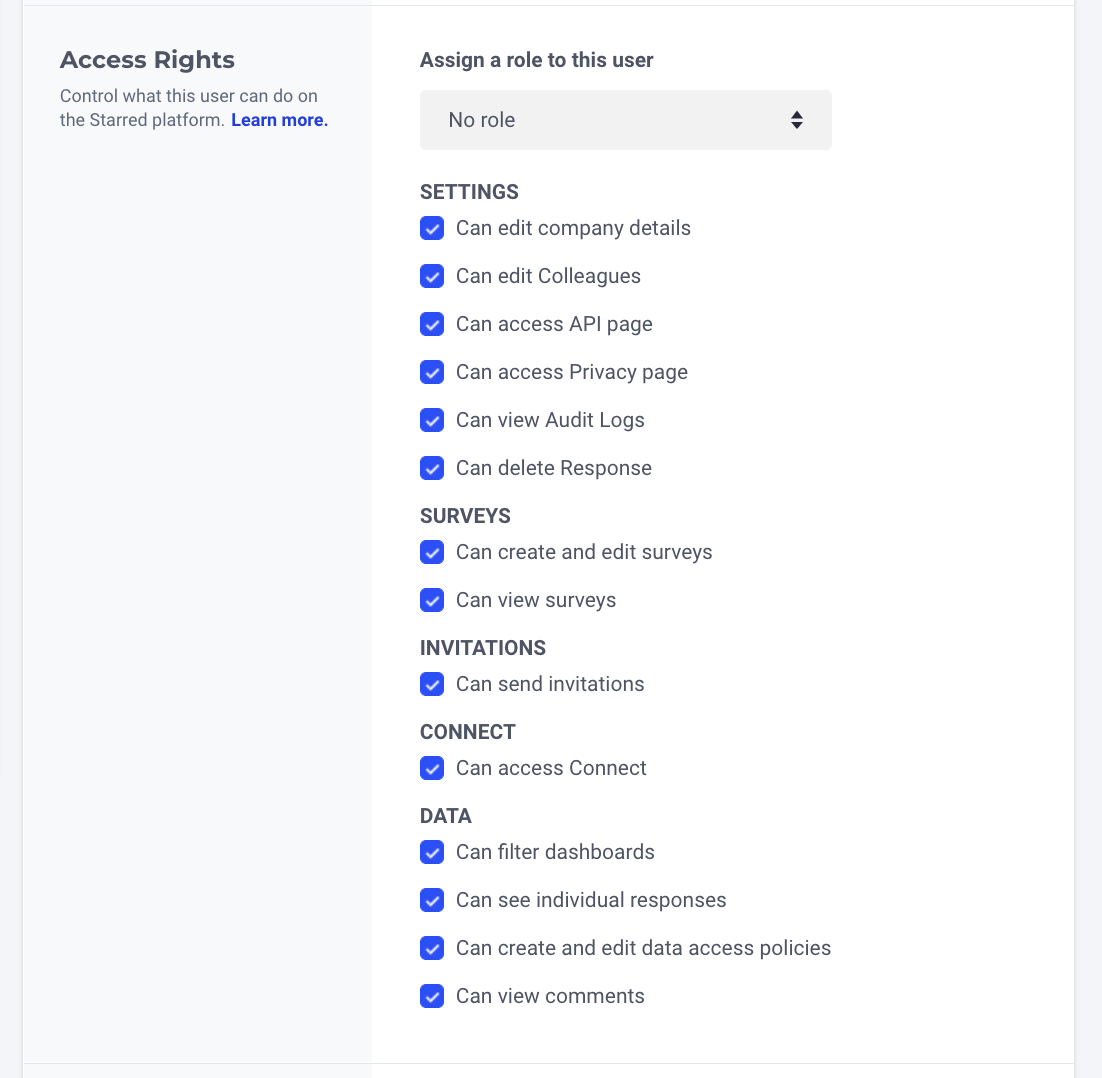Uncheck 'Can create and edit surveys'
The height and width of the screenshot is (1078, 1102).
(432, 552)
